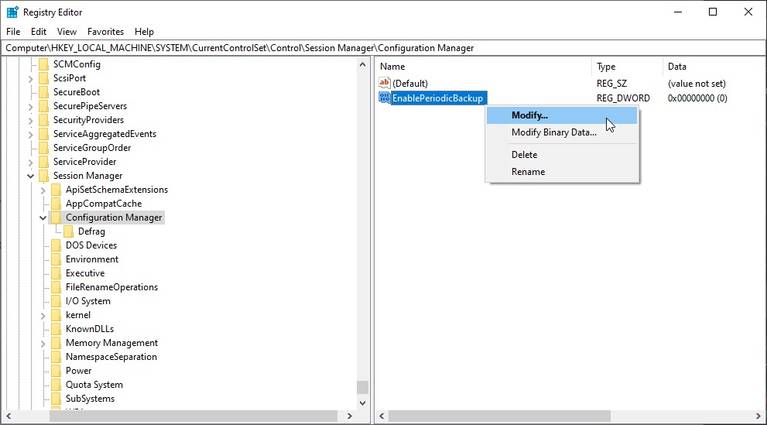Select the SubSystems tree item
Screen dimensions: 767x425
(90, 399)
